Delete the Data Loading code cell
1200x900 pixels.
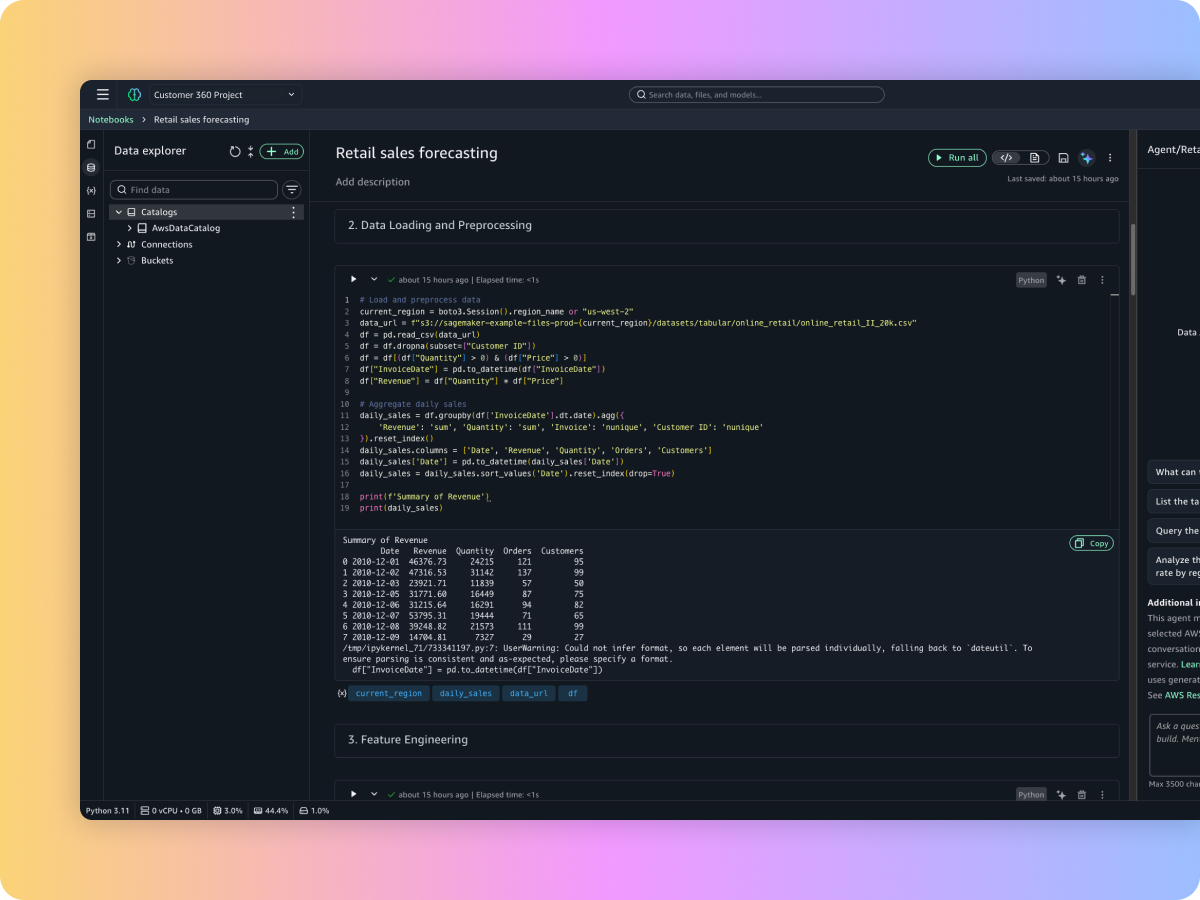coord(1081,280)
